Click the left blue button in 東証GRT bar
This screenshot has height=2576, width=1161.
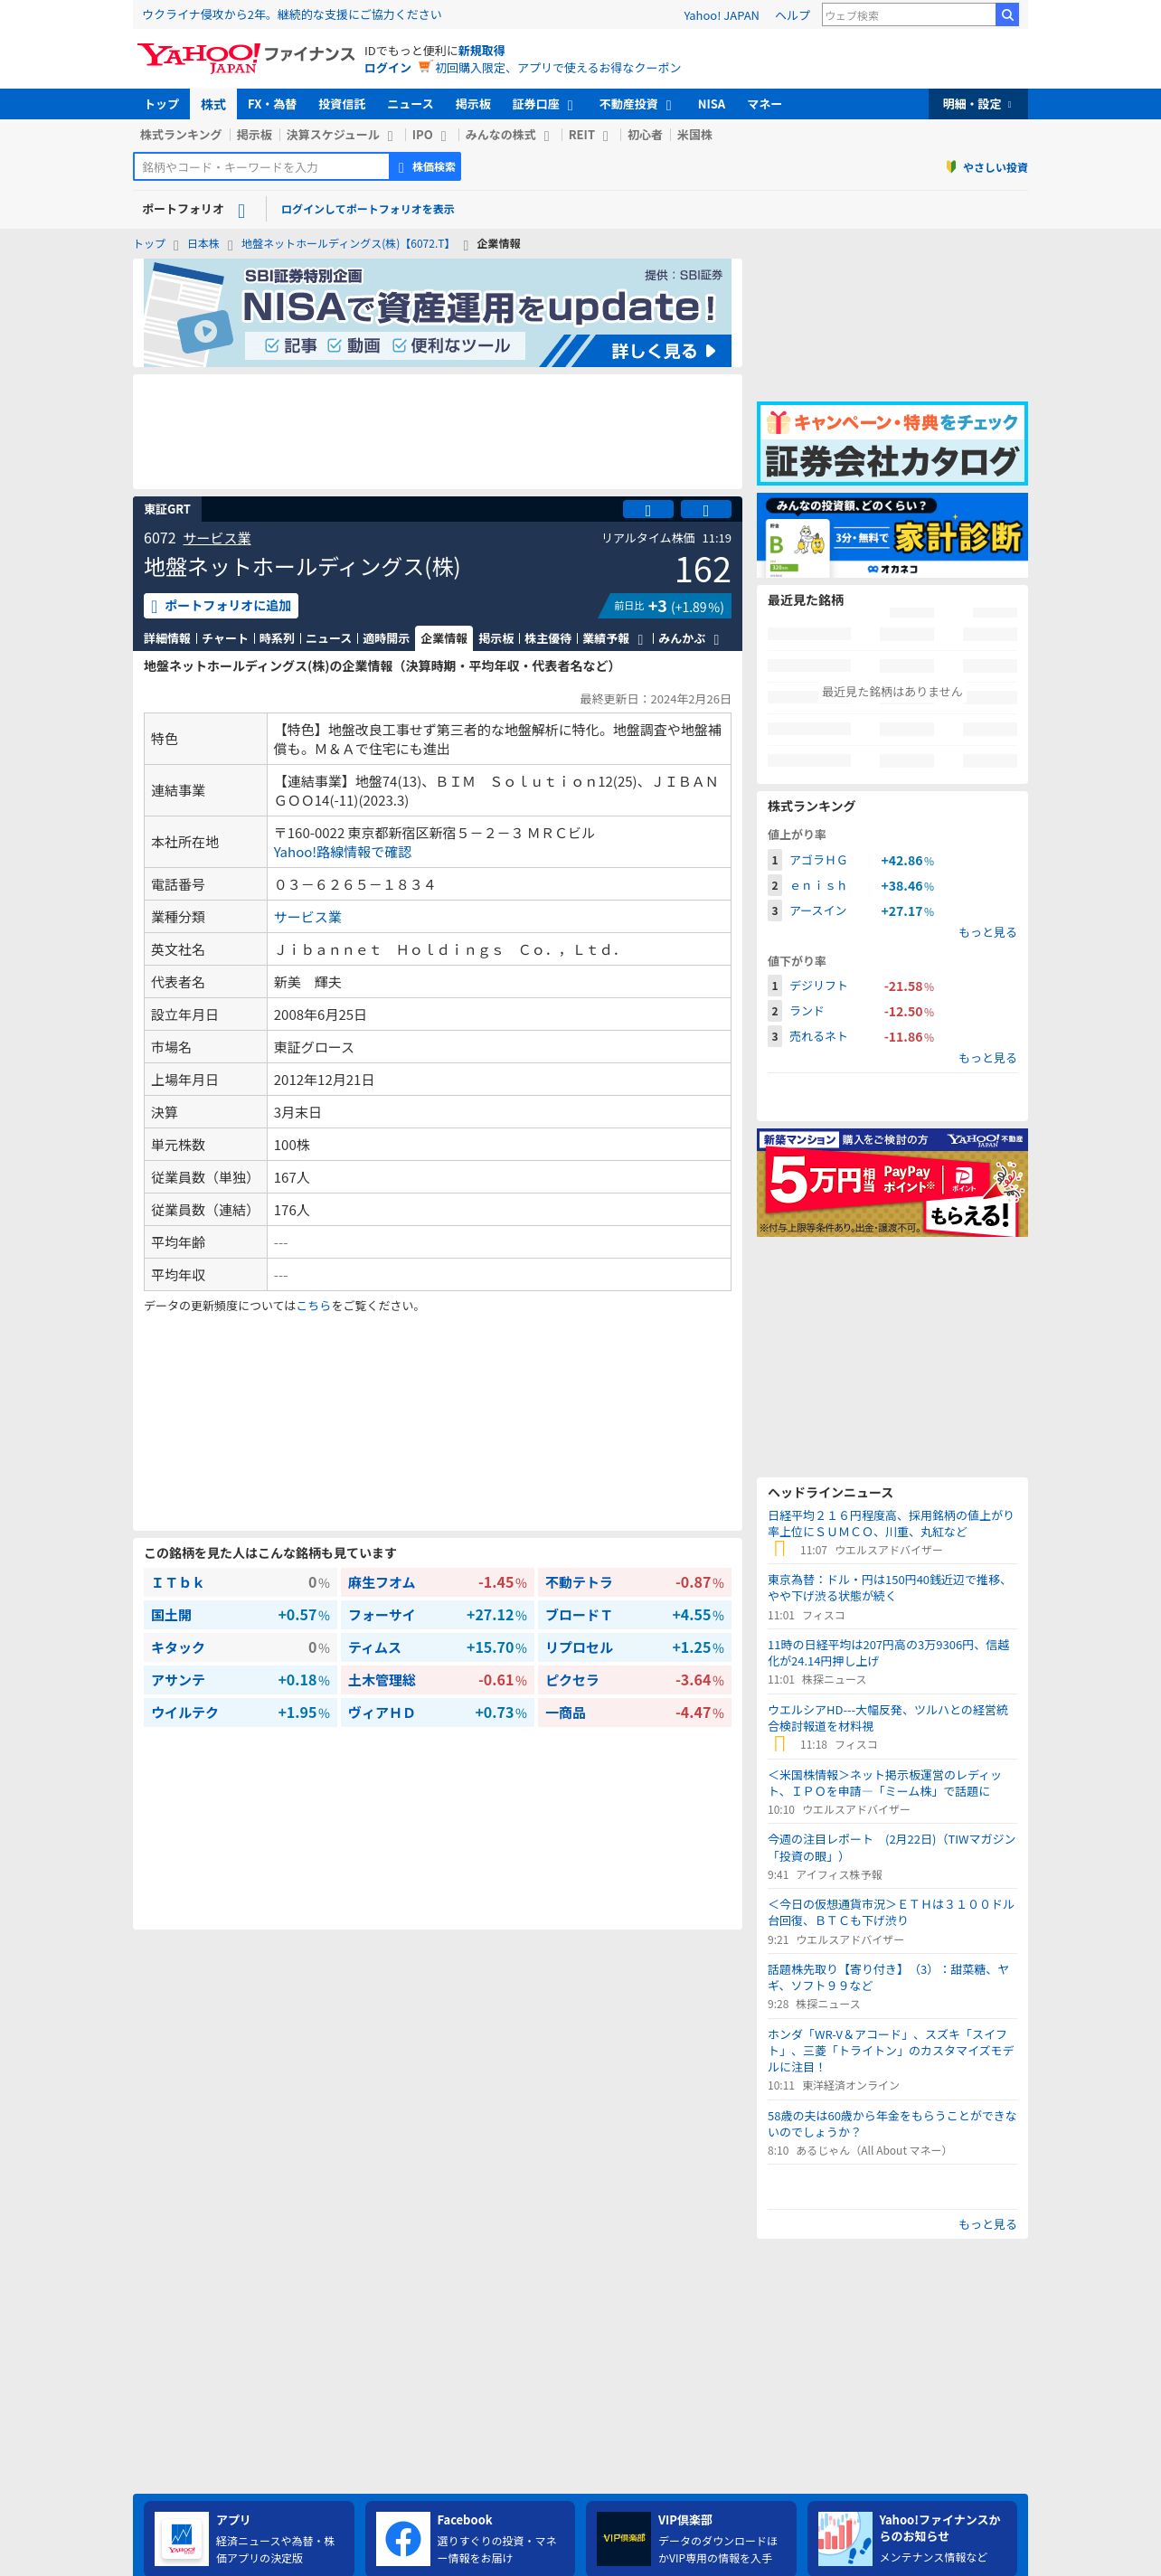(x=647, y=510)
